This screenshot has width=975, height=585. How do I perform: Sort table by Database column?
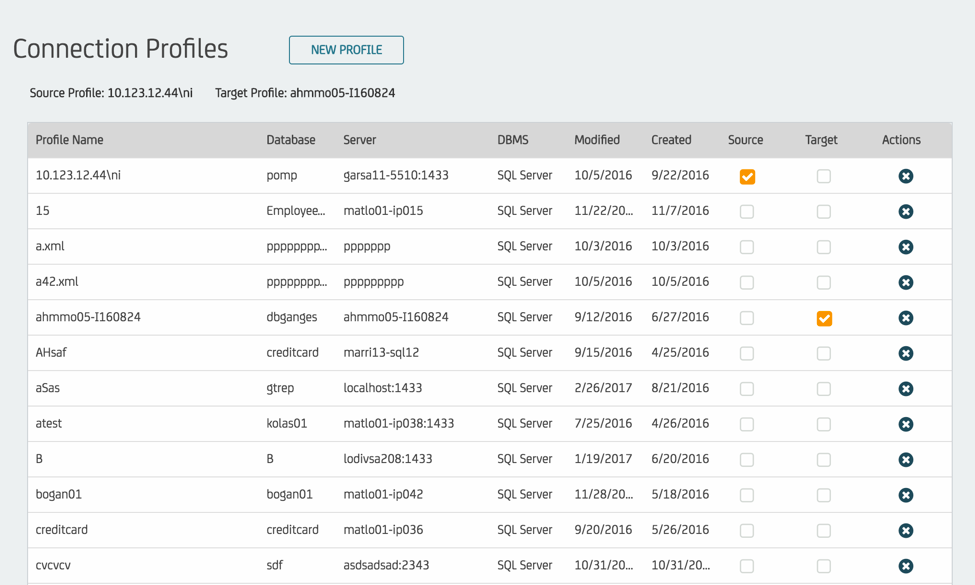click(x=290, y=140)
